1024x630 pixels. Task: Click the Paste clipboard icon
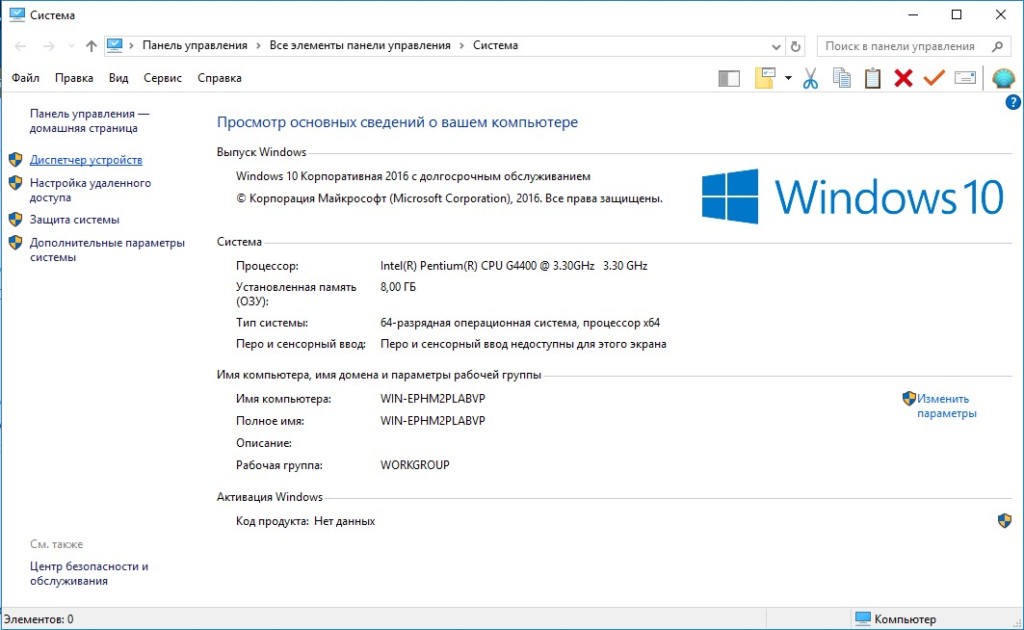(872, 78)
